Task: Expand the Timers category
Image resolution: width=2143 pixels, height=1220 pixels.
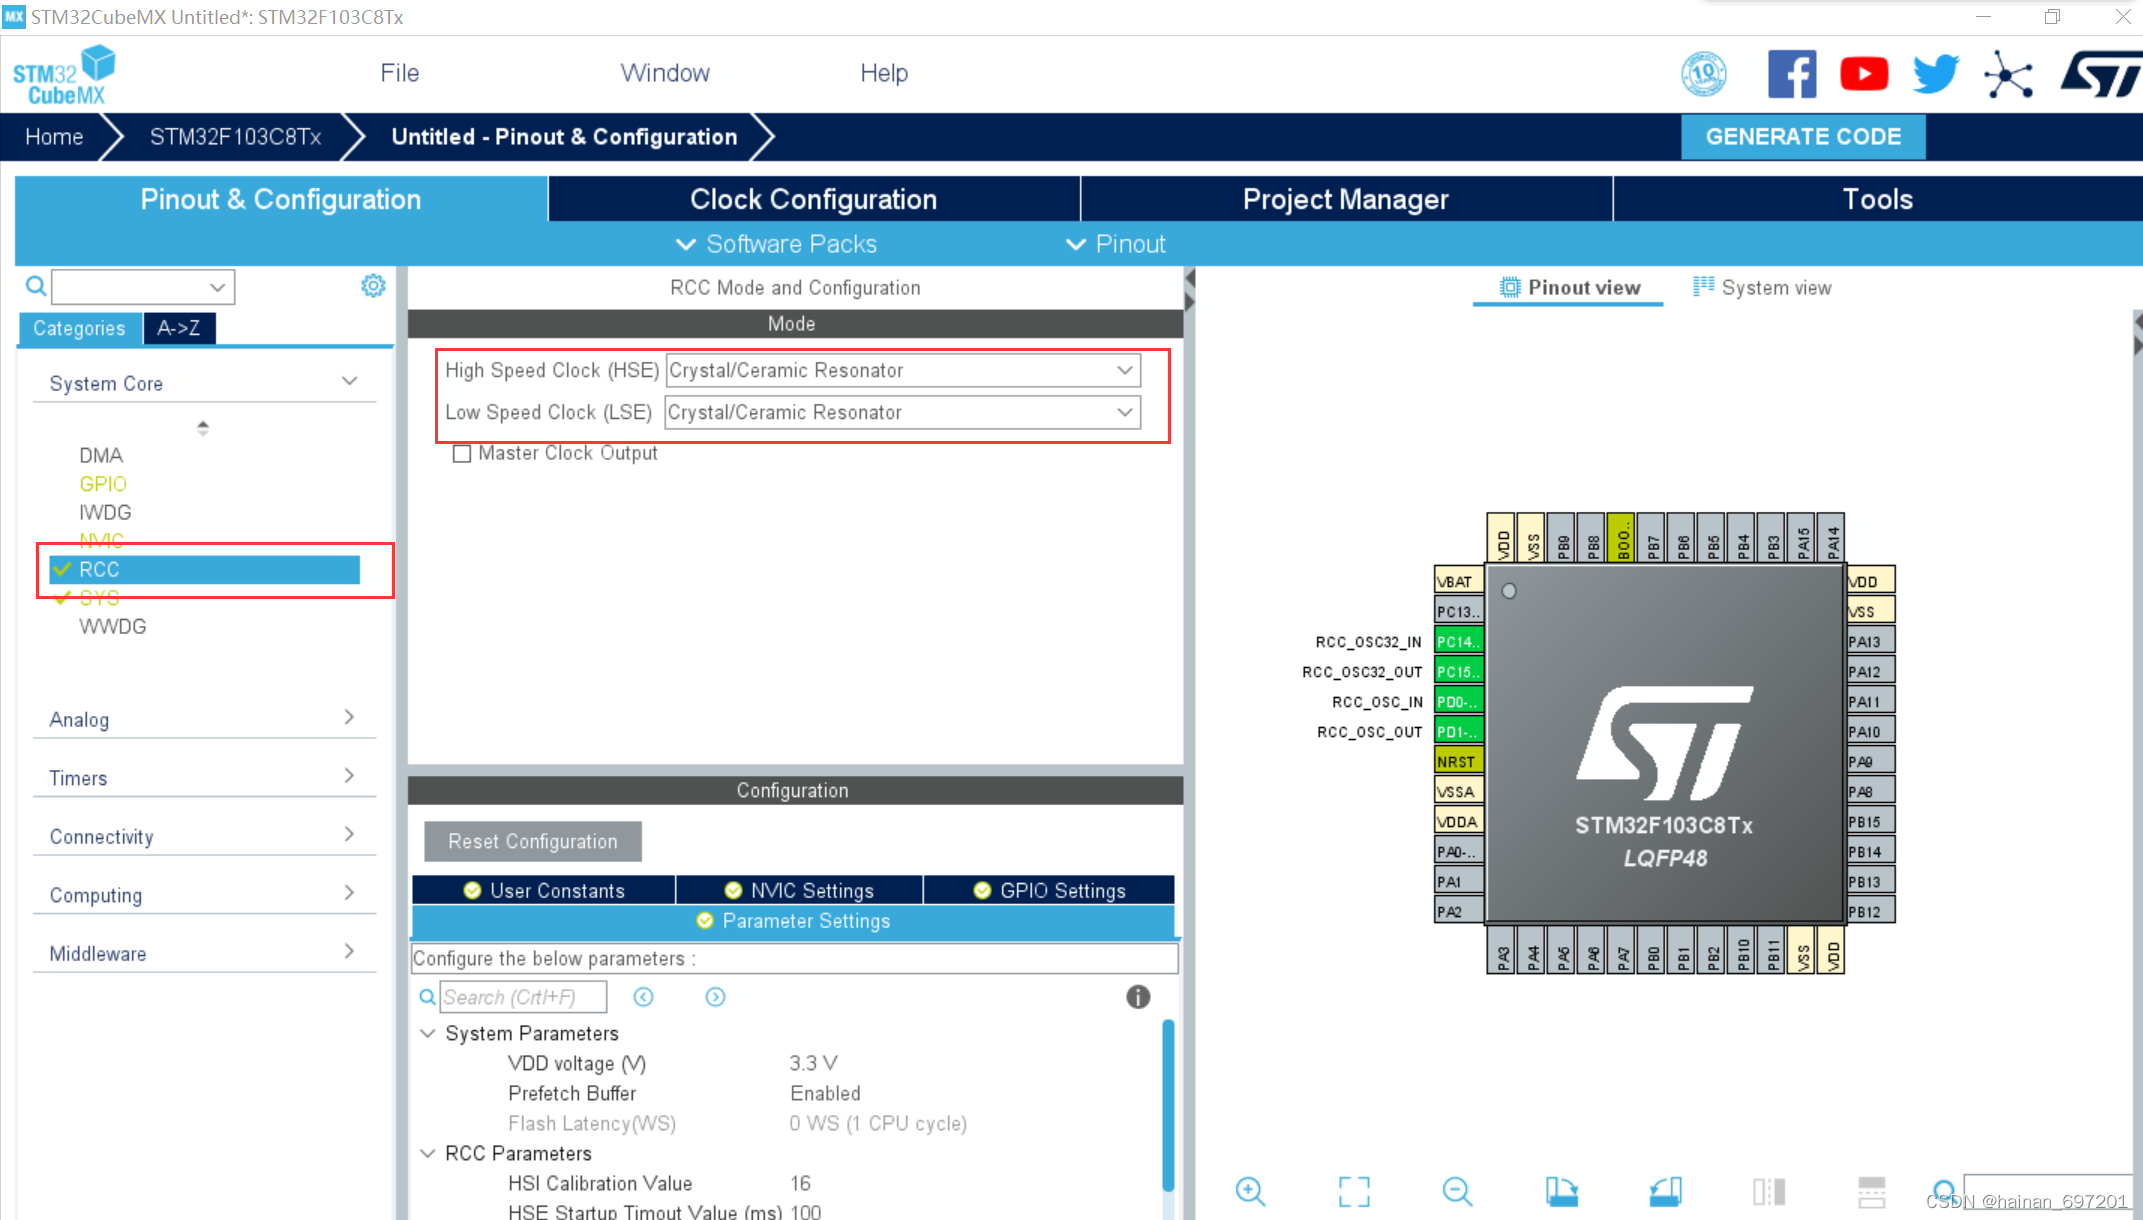Action: tap(349, 775)
